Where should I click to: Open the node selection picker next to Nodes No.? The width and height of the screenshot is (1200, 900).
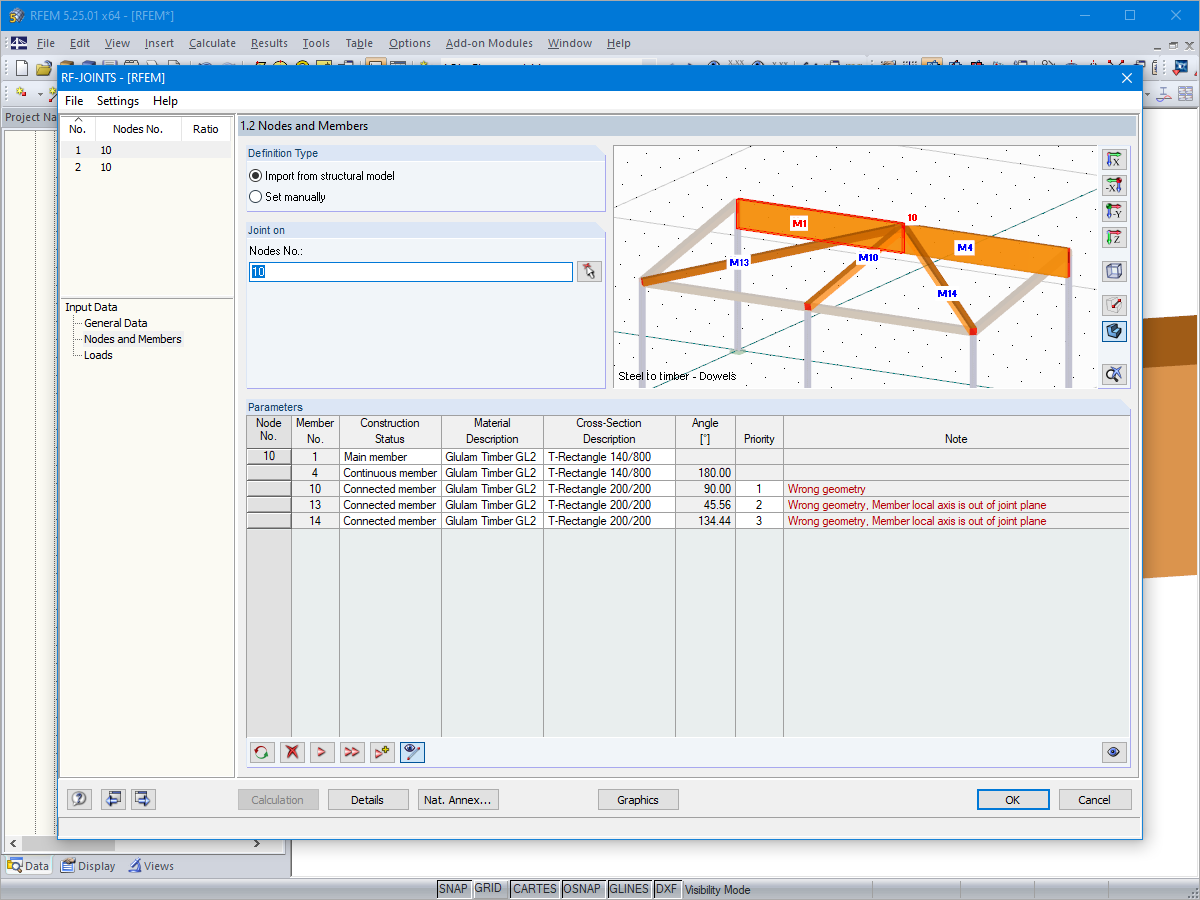tap(589, 271)
